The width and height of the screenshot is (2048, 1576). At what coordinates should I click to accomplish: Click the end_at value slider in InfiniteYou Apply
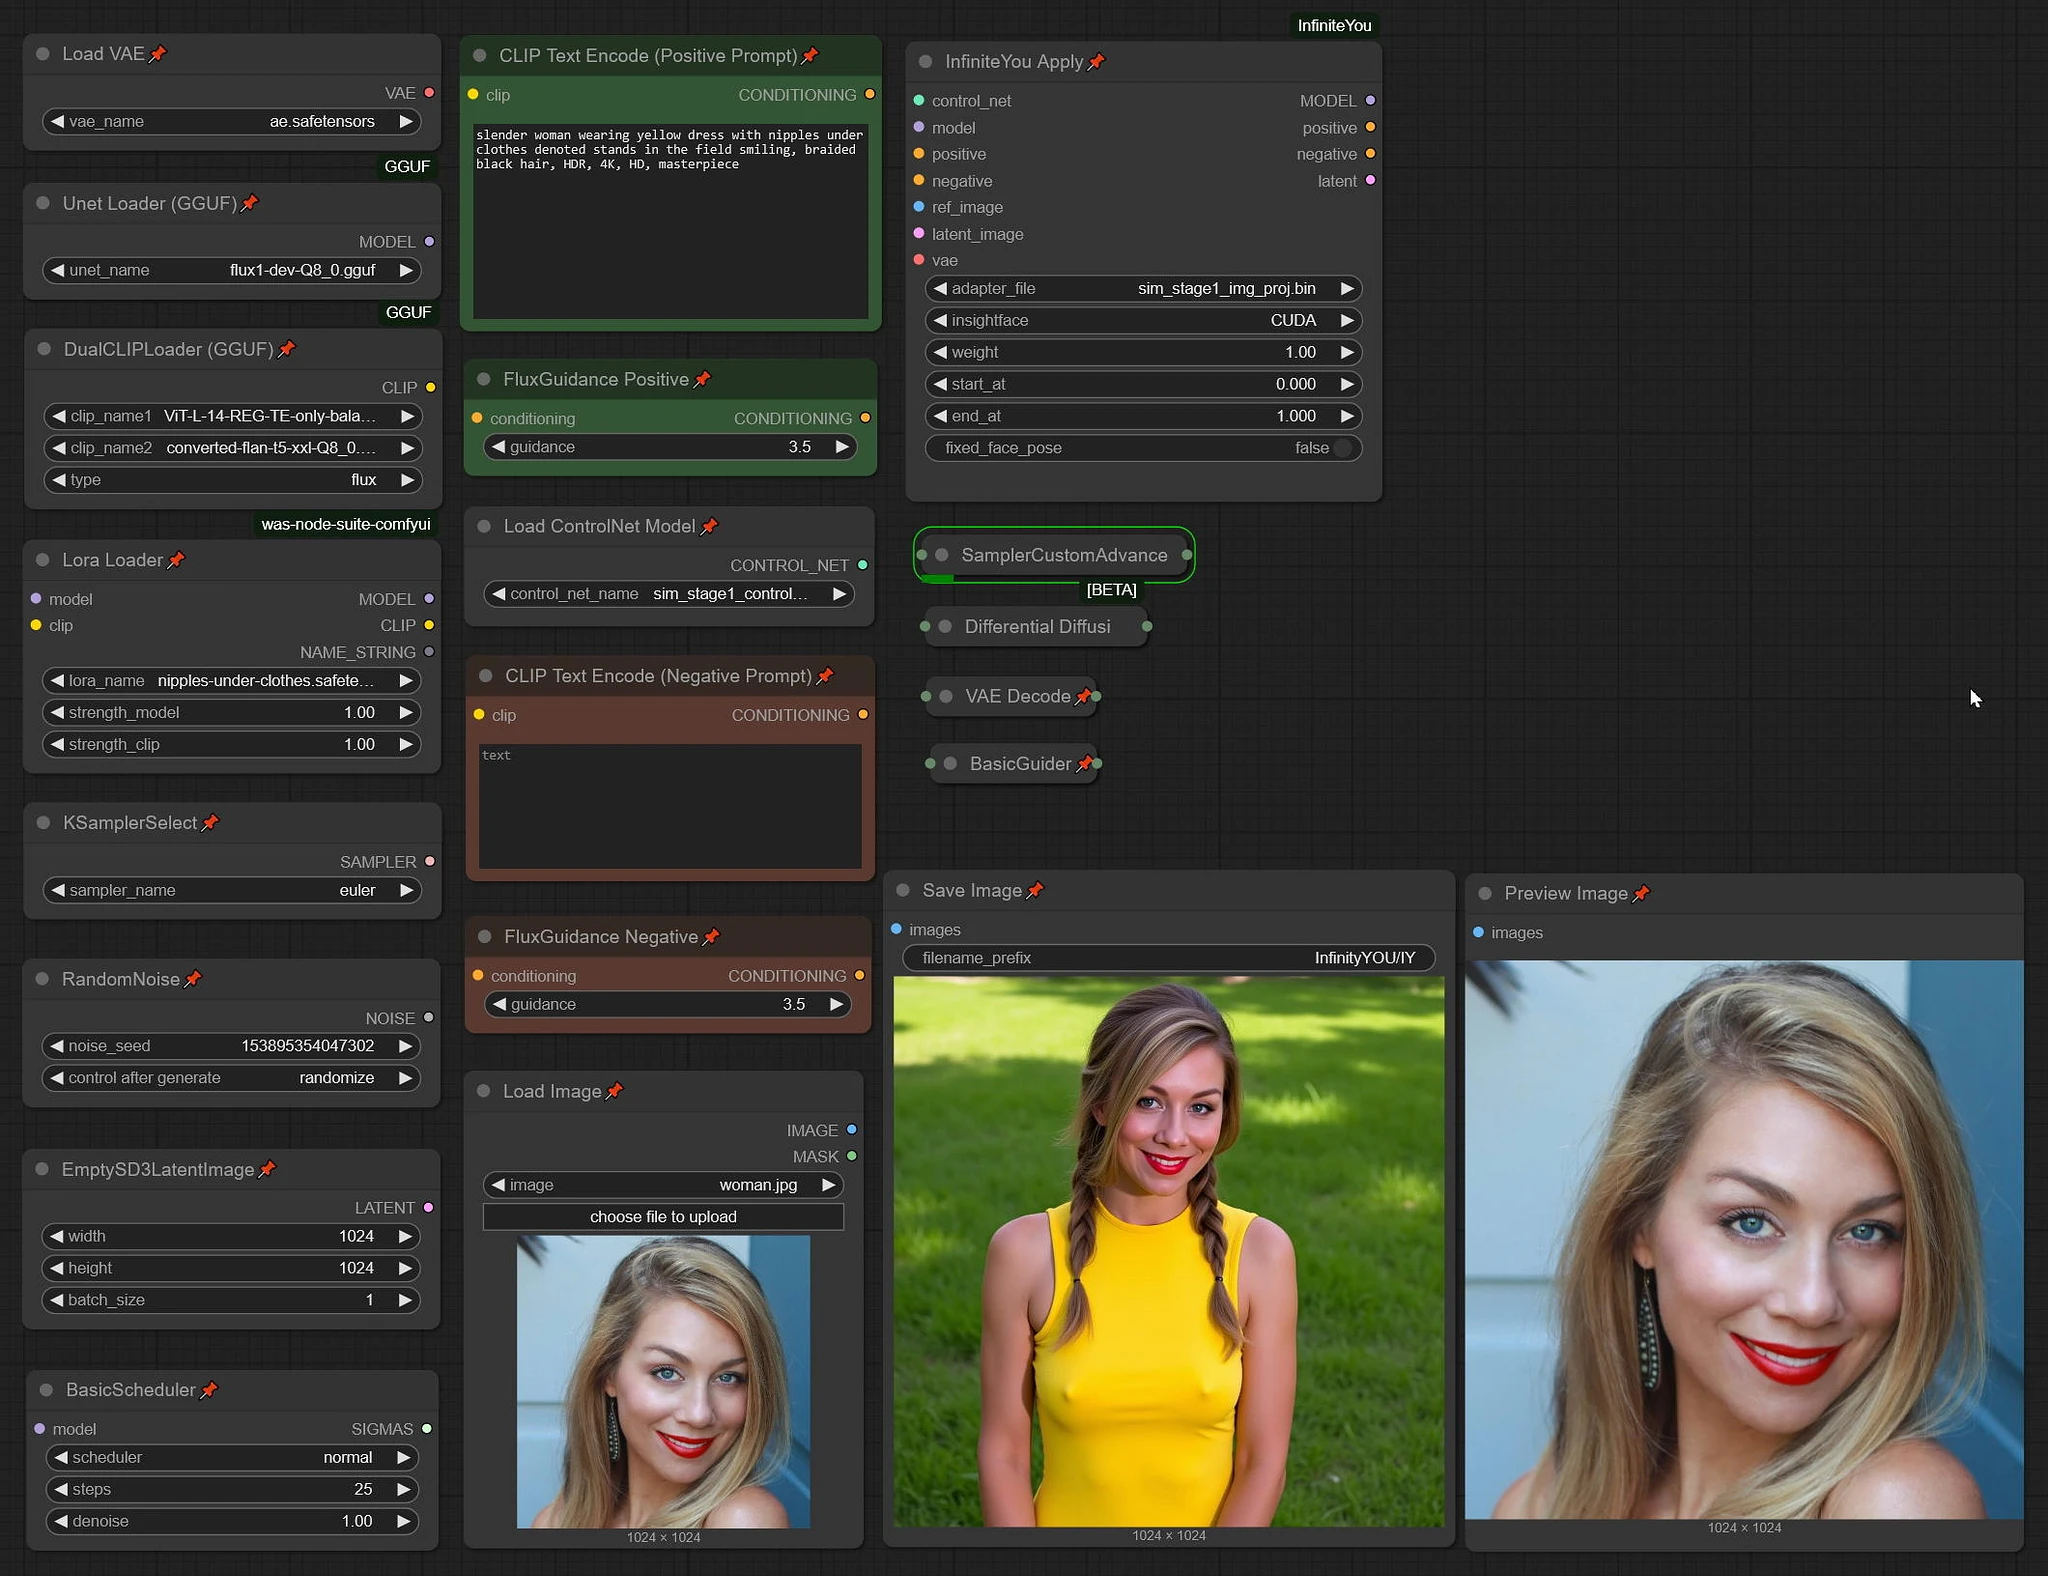tap(1144, 417)
